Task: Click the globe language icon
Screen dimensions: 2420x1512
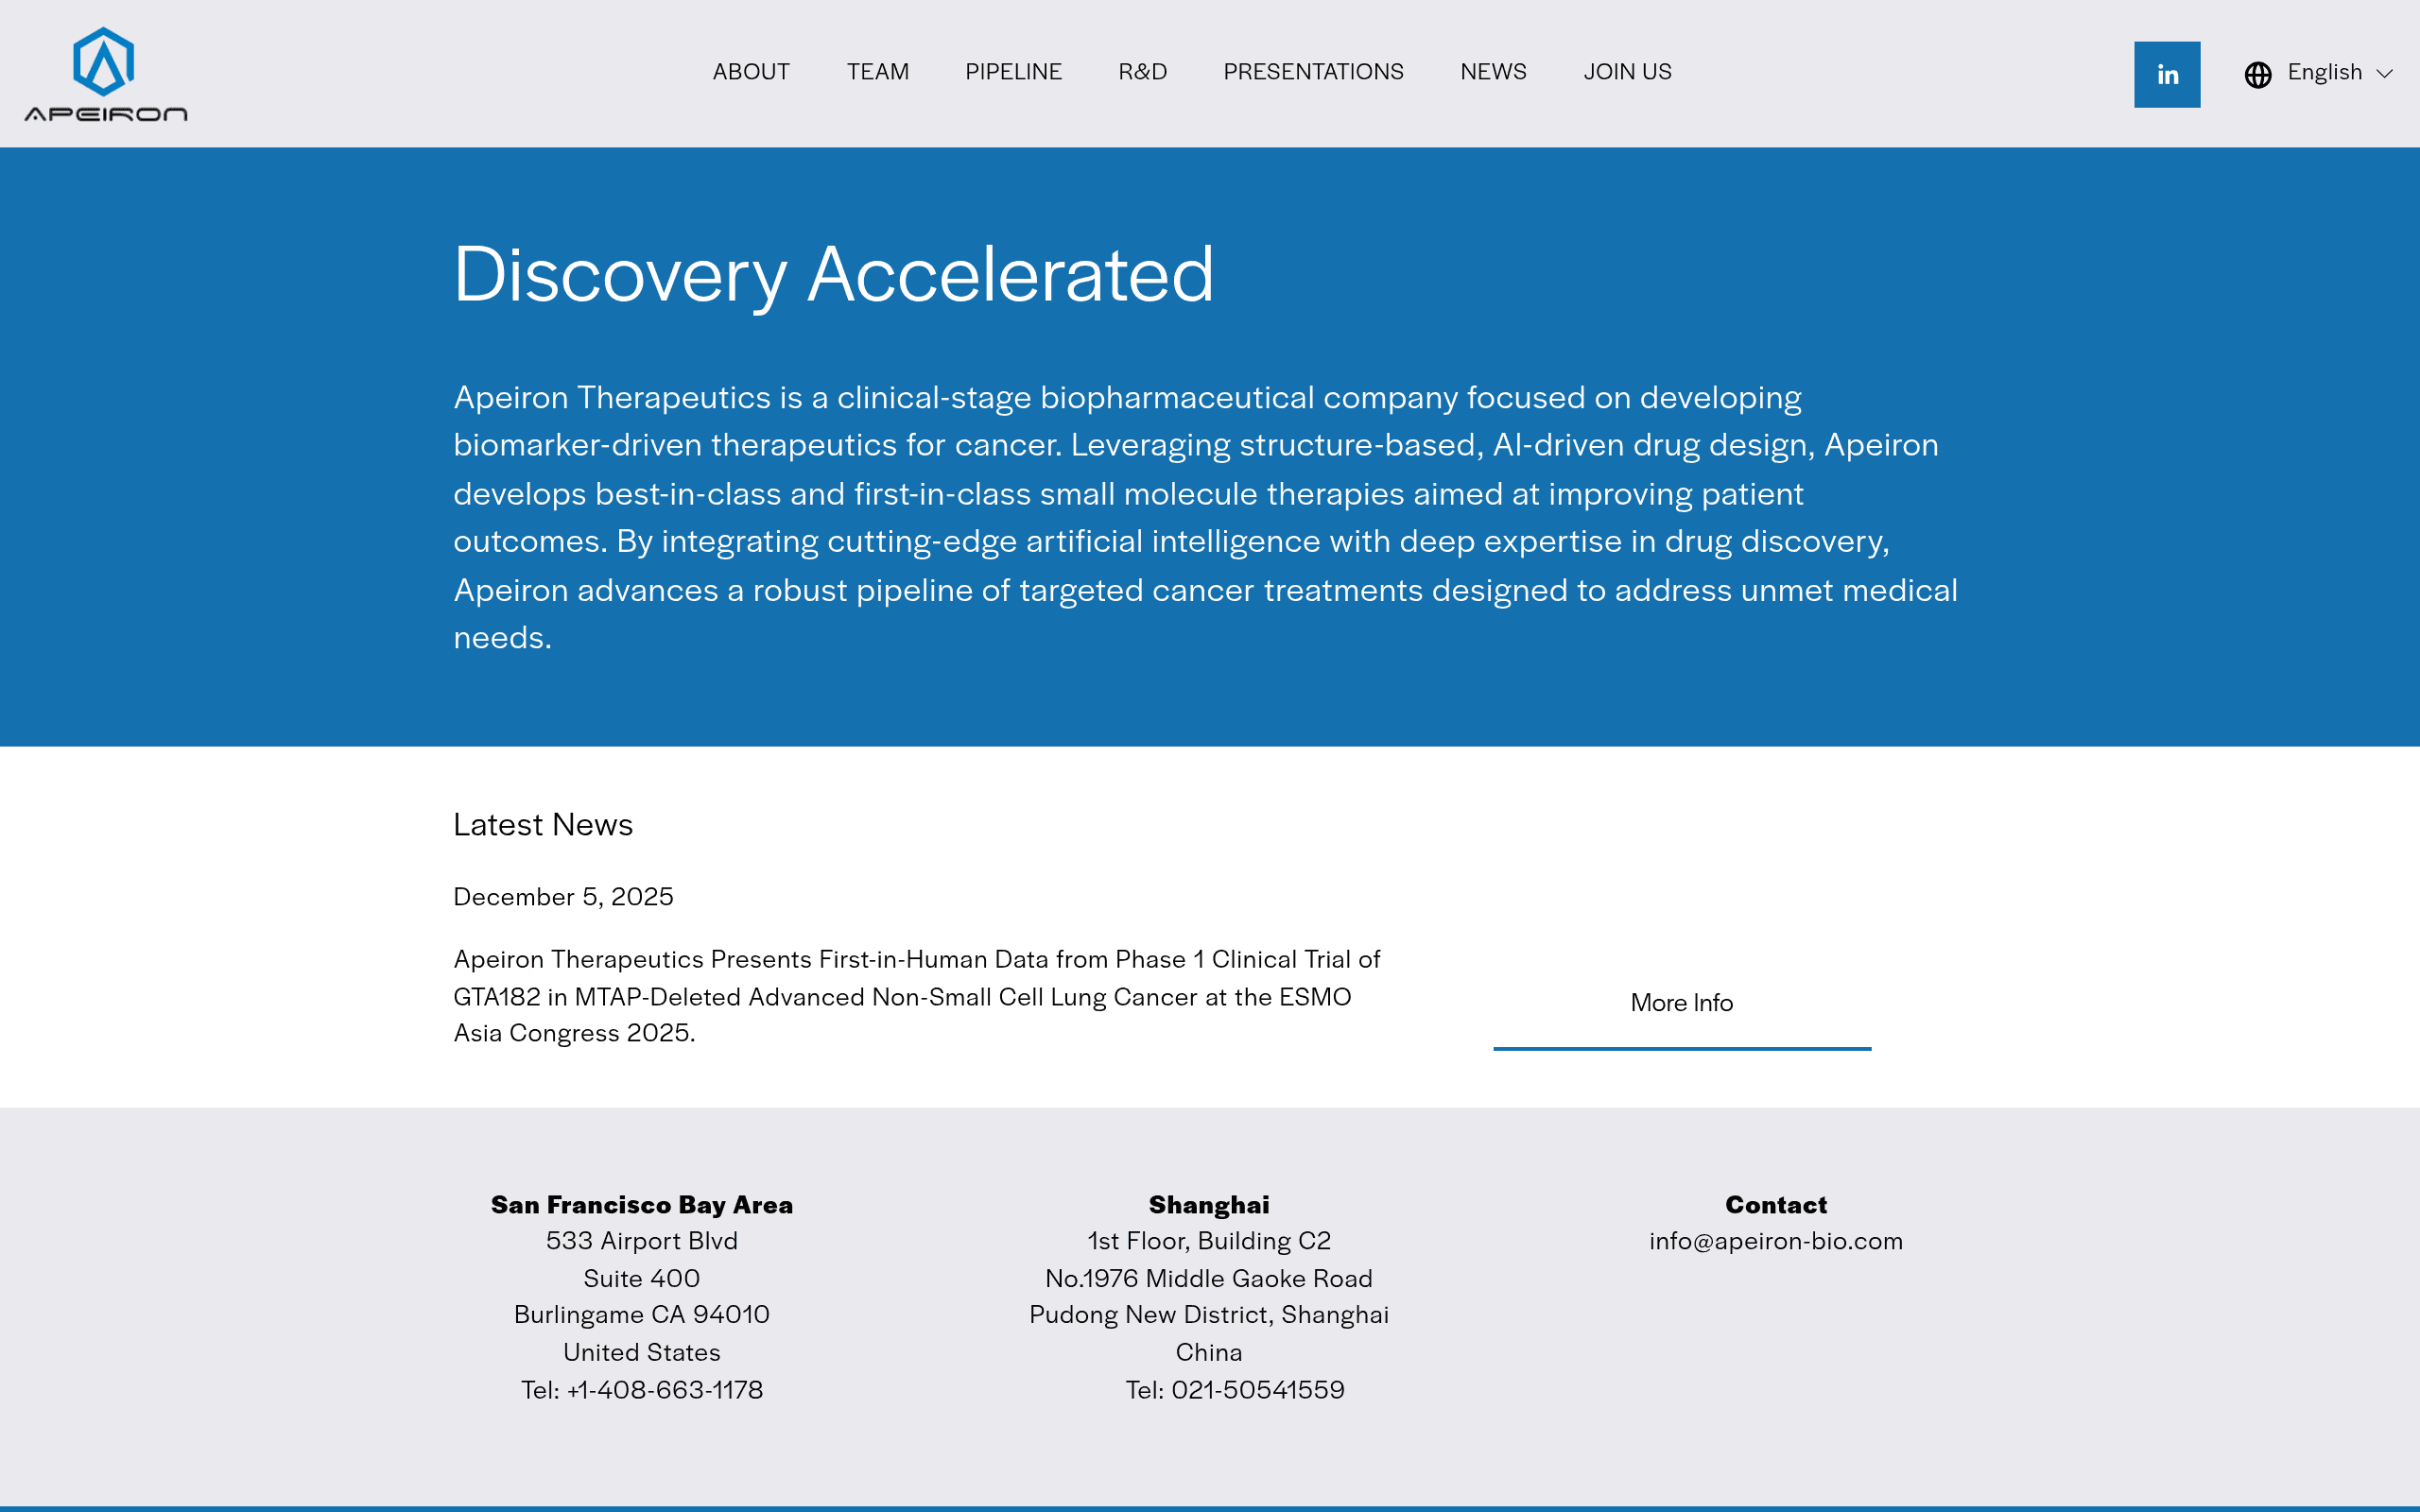Action: (x=2258, y=74)
